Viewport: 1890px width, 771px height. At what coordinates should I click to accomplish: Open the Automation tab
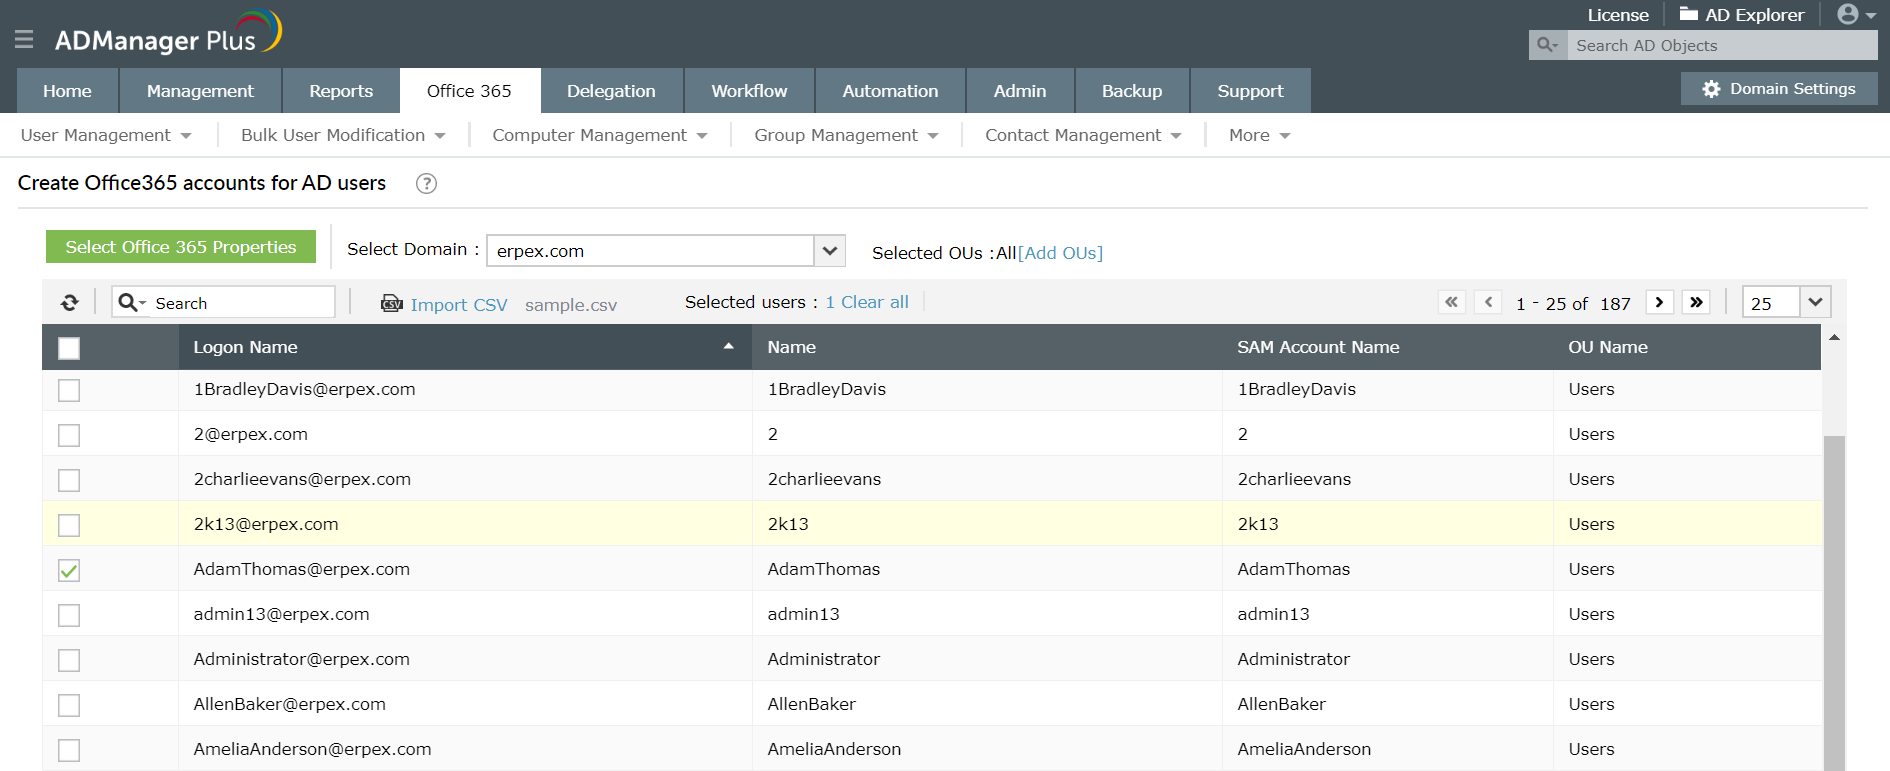coord(890,91)
